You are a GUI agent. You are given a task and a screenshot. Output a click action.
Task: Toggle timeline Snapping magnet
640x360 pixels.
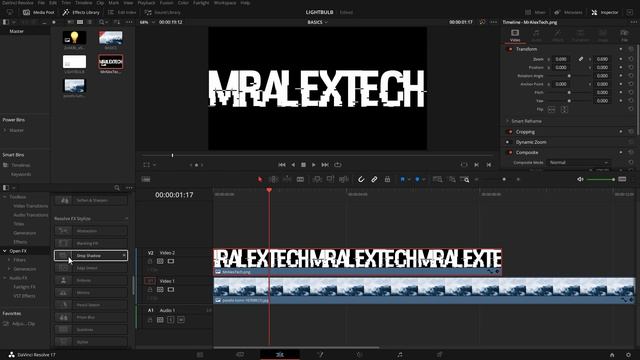pos(361,179)
